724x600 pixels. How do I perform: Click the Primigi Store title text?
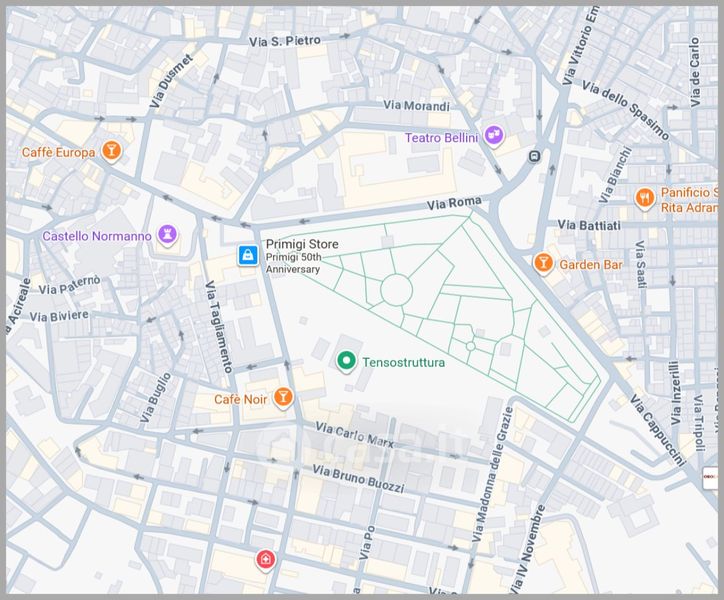[x=301, y=244]
